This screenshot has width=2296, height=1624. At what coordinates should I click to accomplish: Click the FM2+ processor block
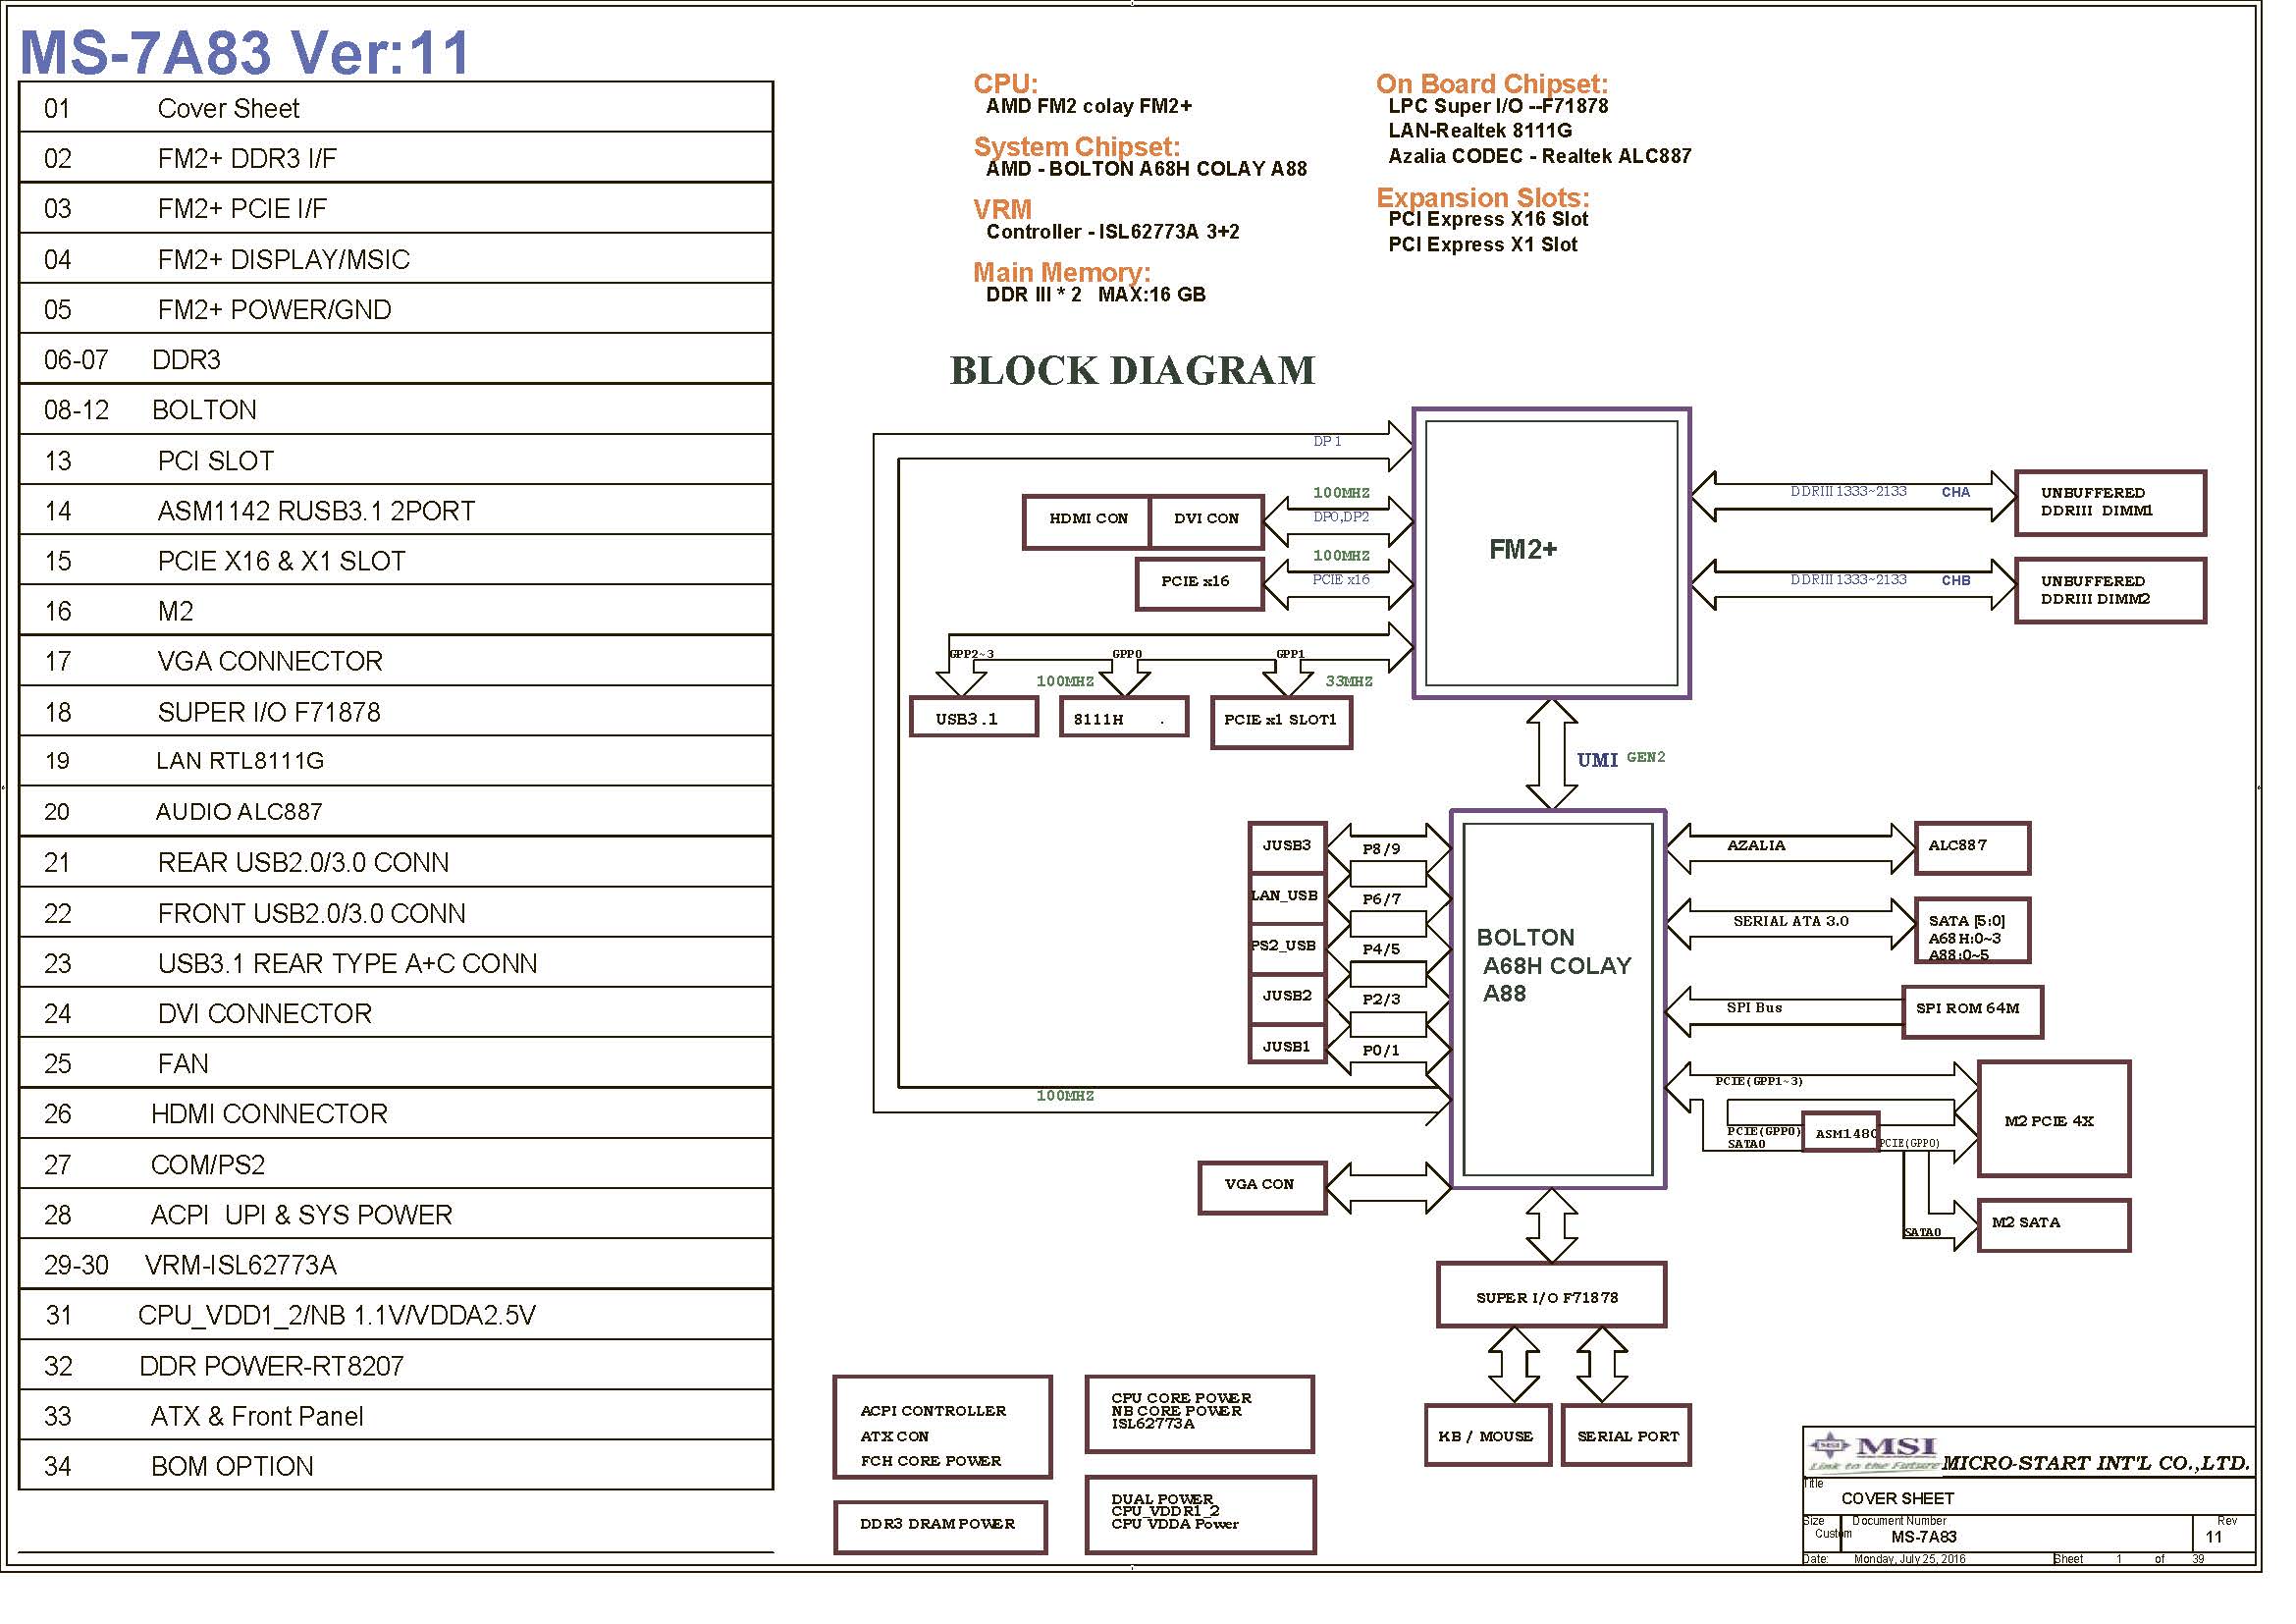(1550, 552)
